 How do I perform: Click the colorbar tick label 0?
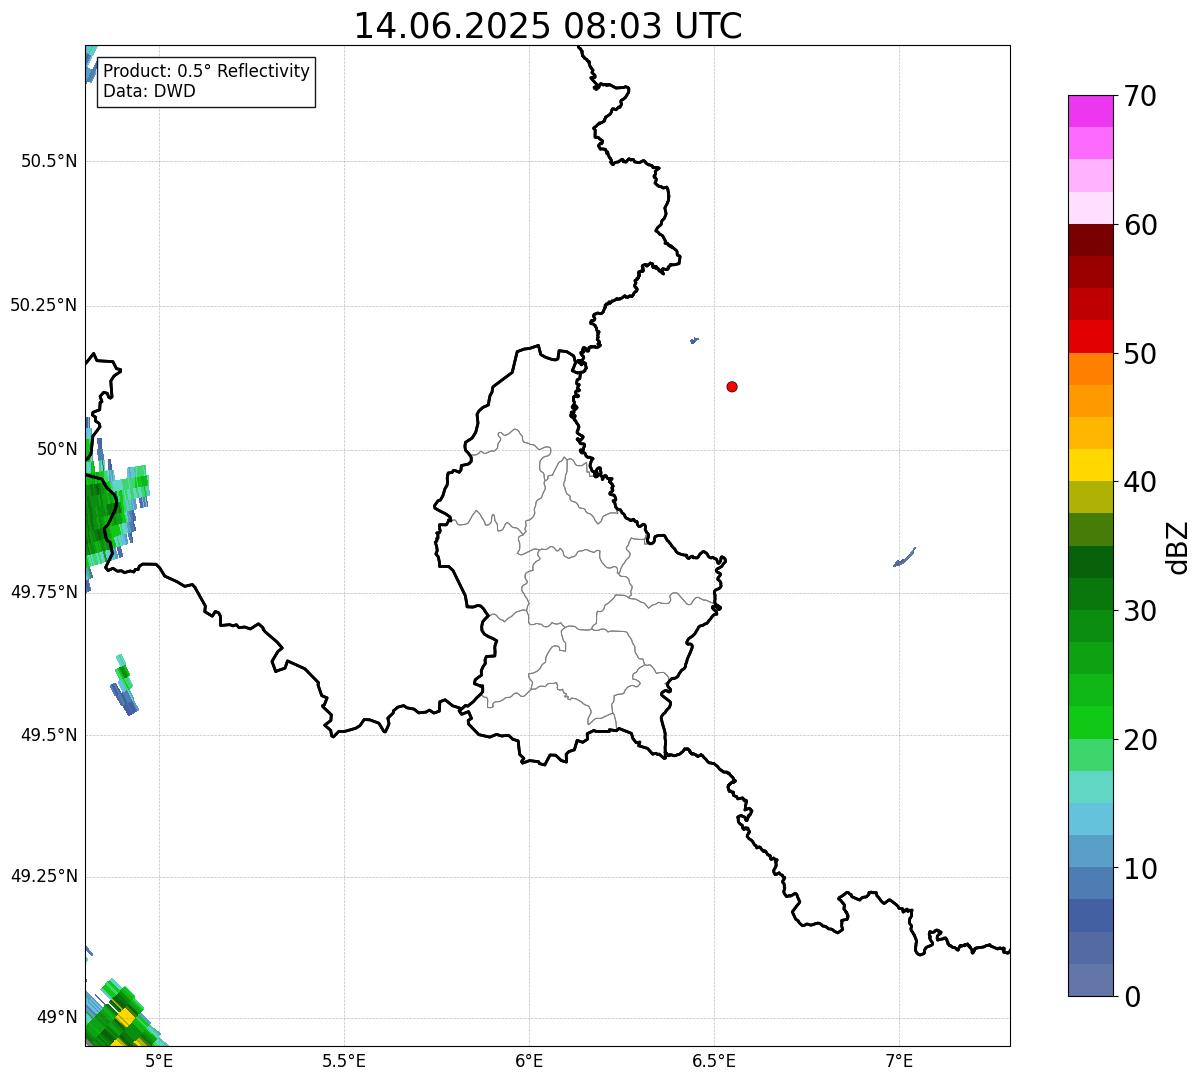(x=1131, y=997)
